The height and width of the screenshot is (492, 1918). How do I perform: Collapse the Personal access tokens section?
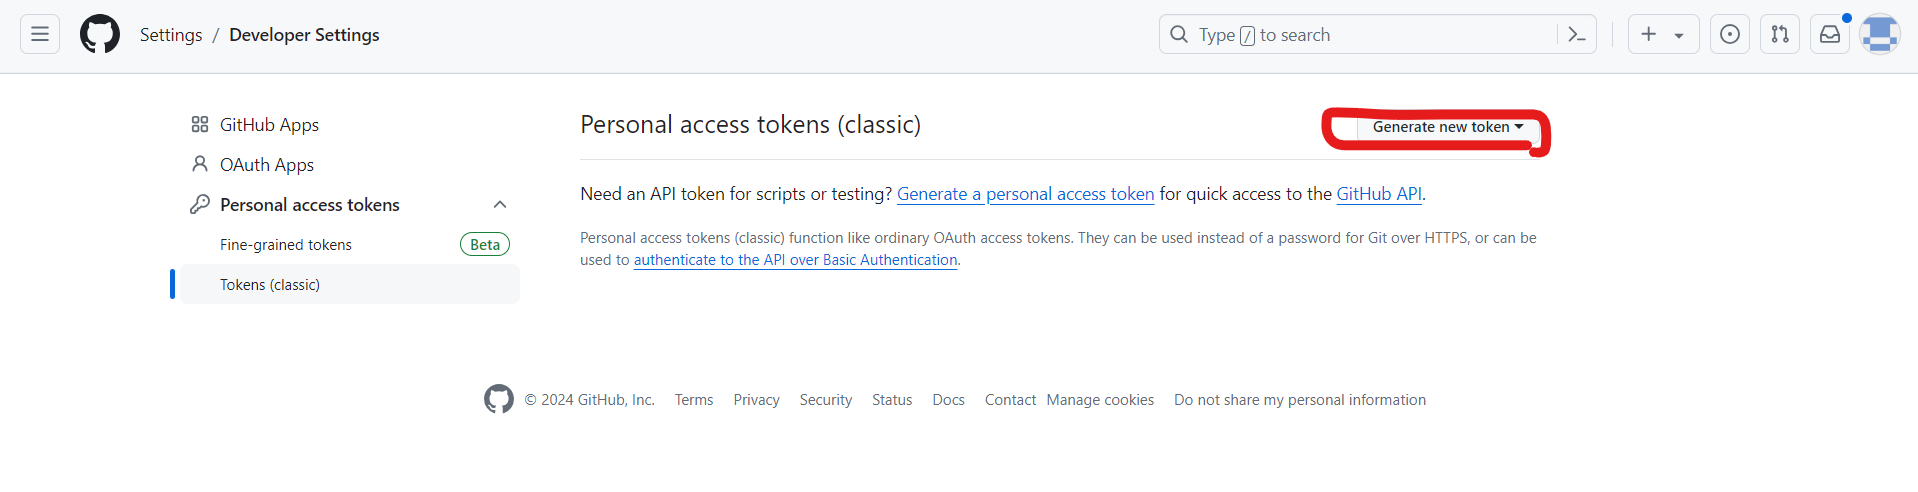click(500, 204)
